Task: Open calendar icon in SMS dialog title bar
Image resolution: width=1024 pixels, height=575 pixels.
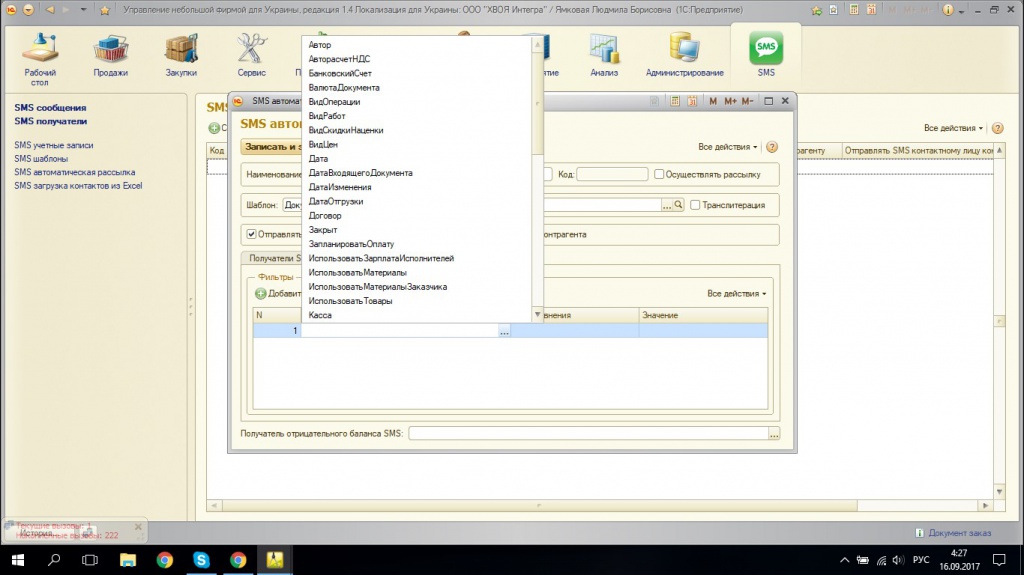Action: [692, 101]
